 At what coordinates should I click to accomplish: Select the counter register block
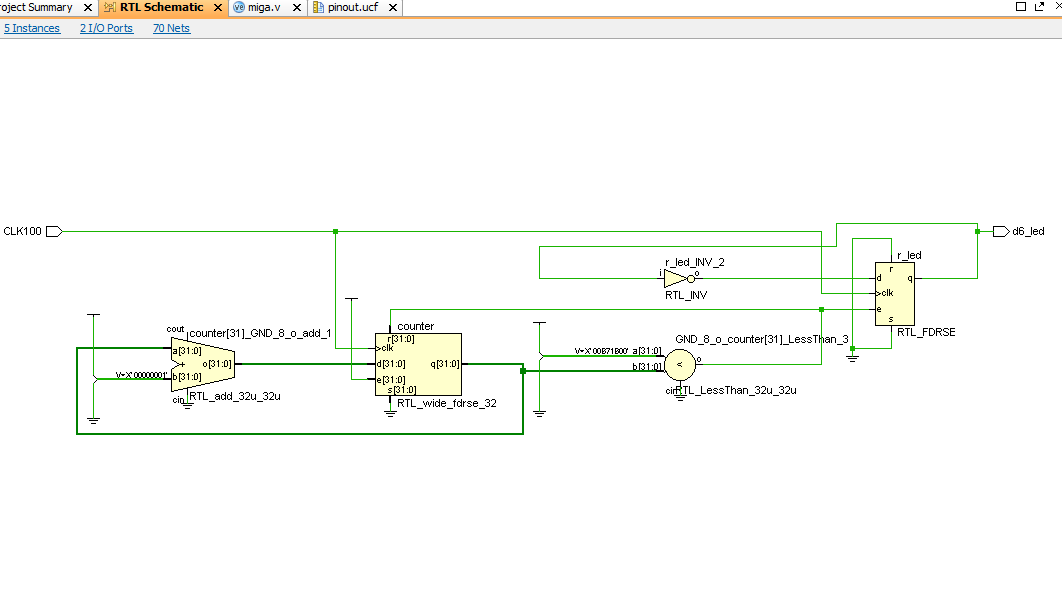tap(419, 364)
